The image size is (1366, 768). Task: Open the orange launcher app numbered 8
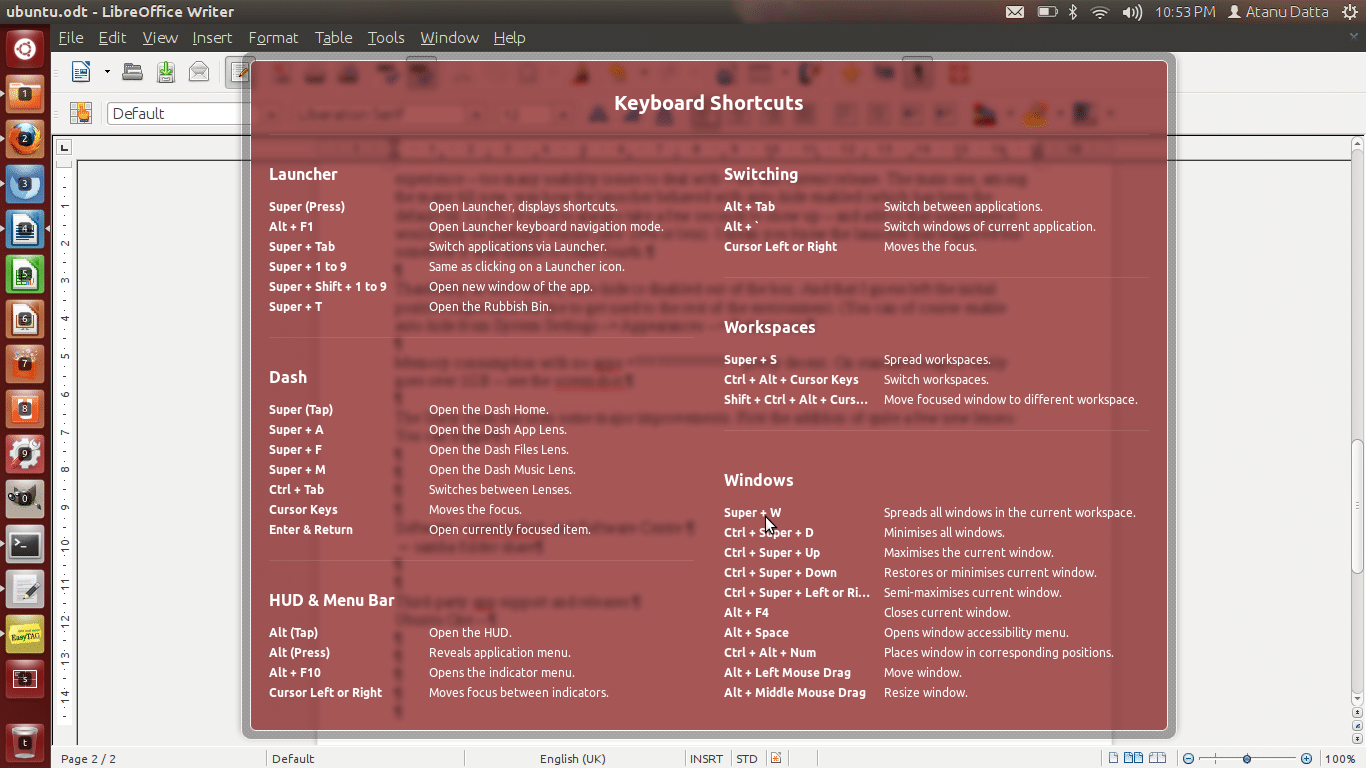click(x=25, y=410)
